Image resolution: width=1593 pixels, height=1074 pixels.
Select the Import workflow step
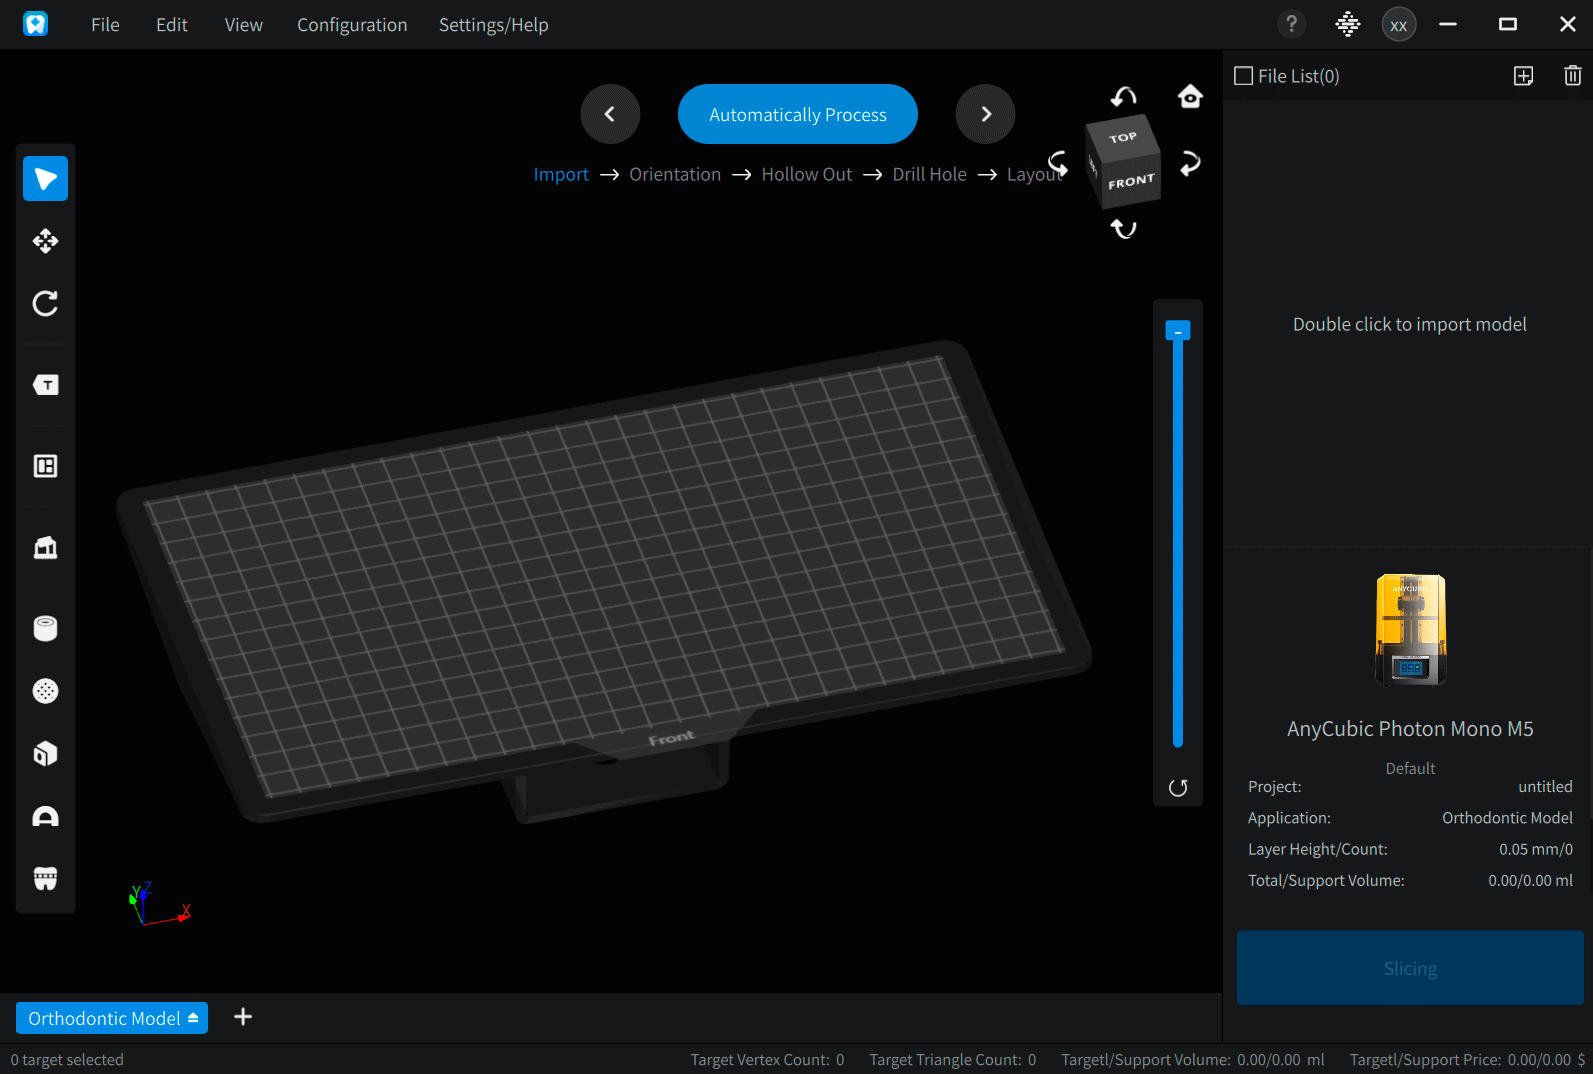pyautogui.click(x=561, y=174)
